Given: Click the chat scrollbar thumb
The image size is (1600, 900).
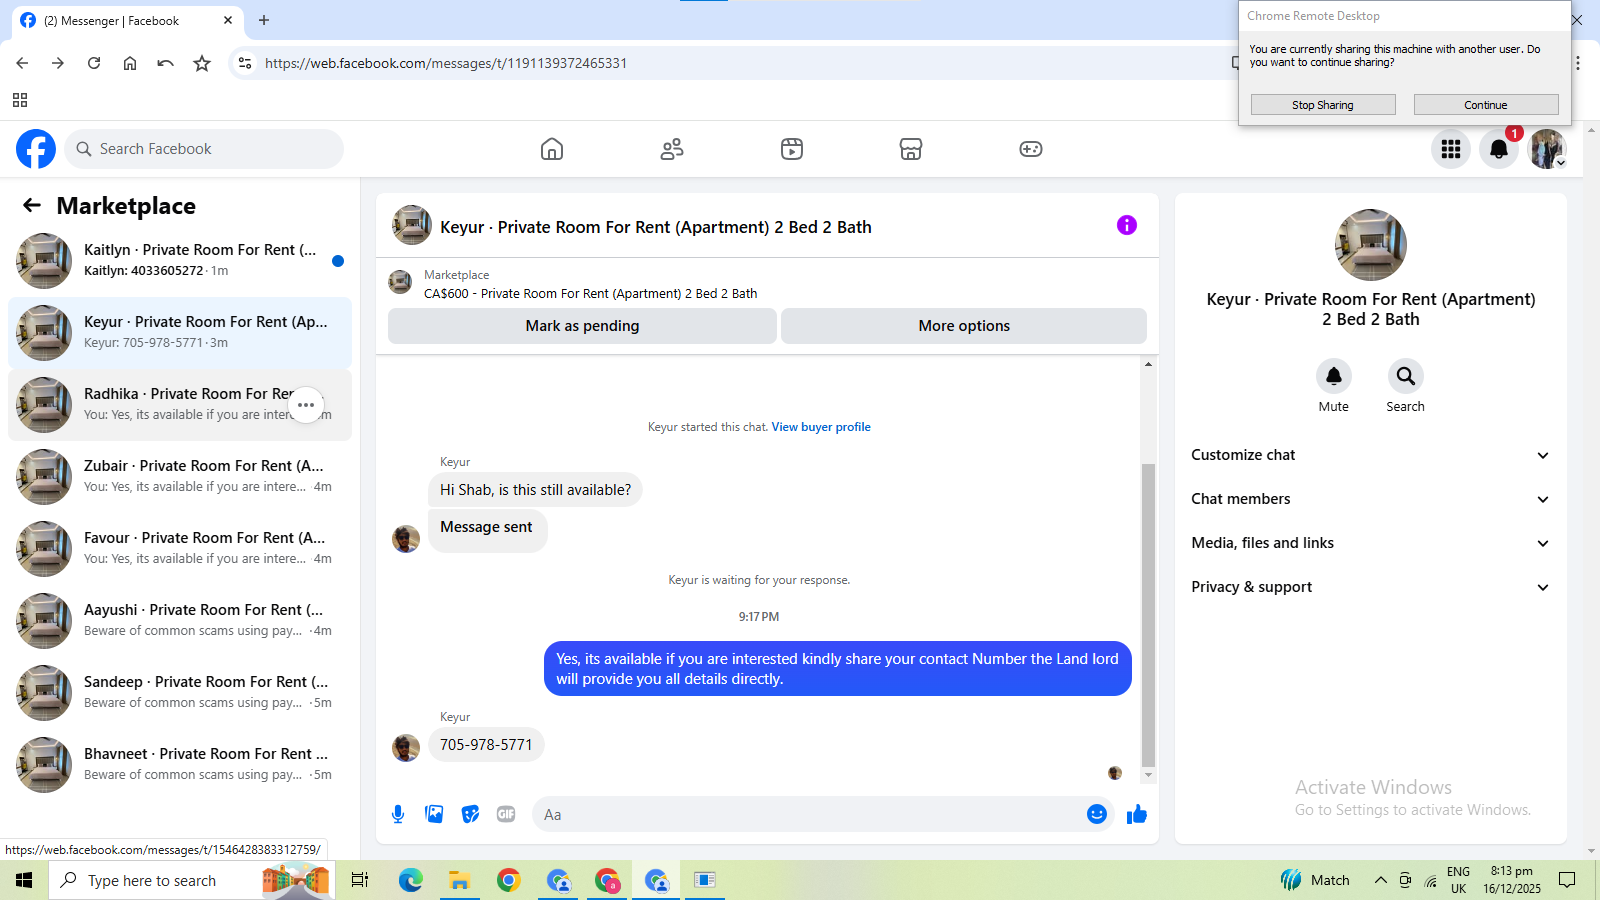Looking at the screenshot, I should 1148,614.
